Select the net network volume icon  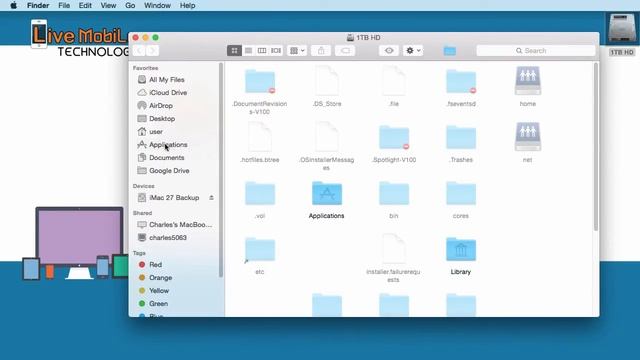pos(528,137)
